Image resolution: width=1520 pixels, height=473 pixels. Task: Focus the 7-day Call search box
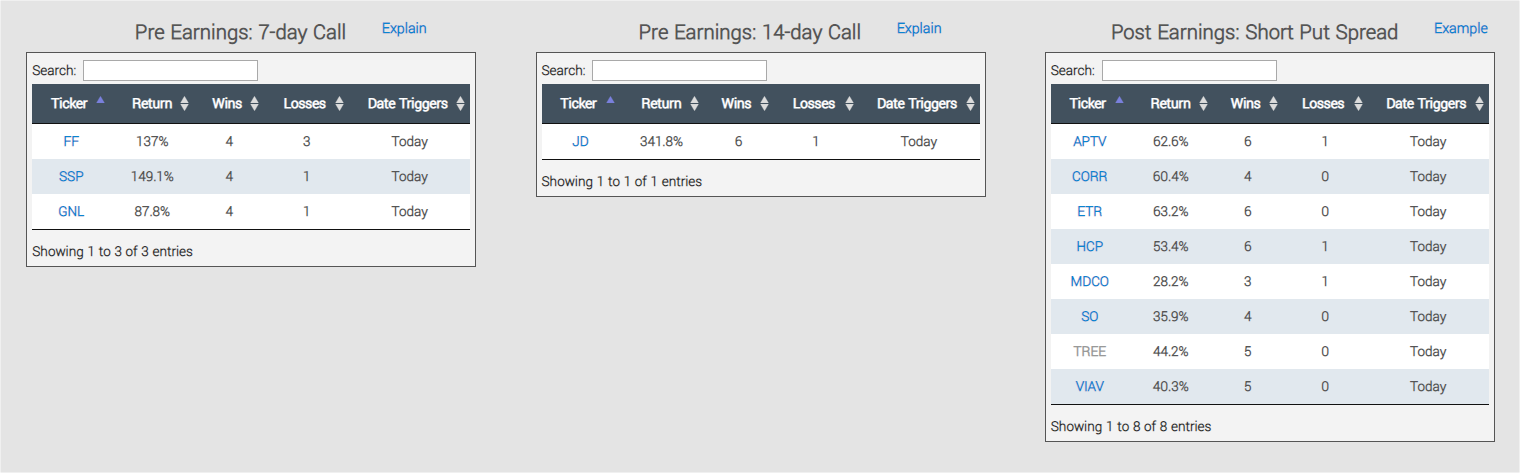170,71
